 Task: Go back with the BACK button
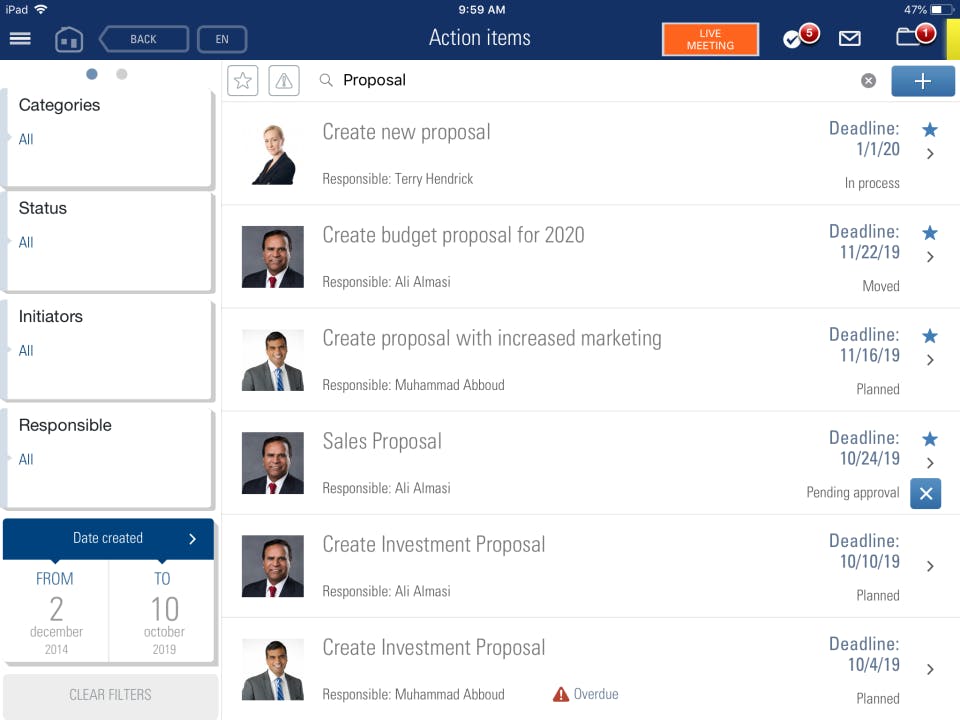pos(144,40)
